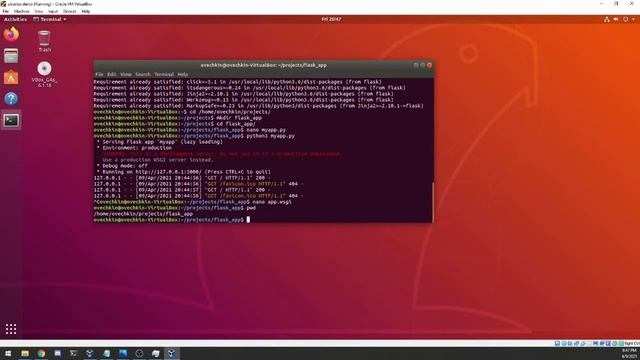
Task: Select the Trash desktop icon
Action: tap(44, 41)
